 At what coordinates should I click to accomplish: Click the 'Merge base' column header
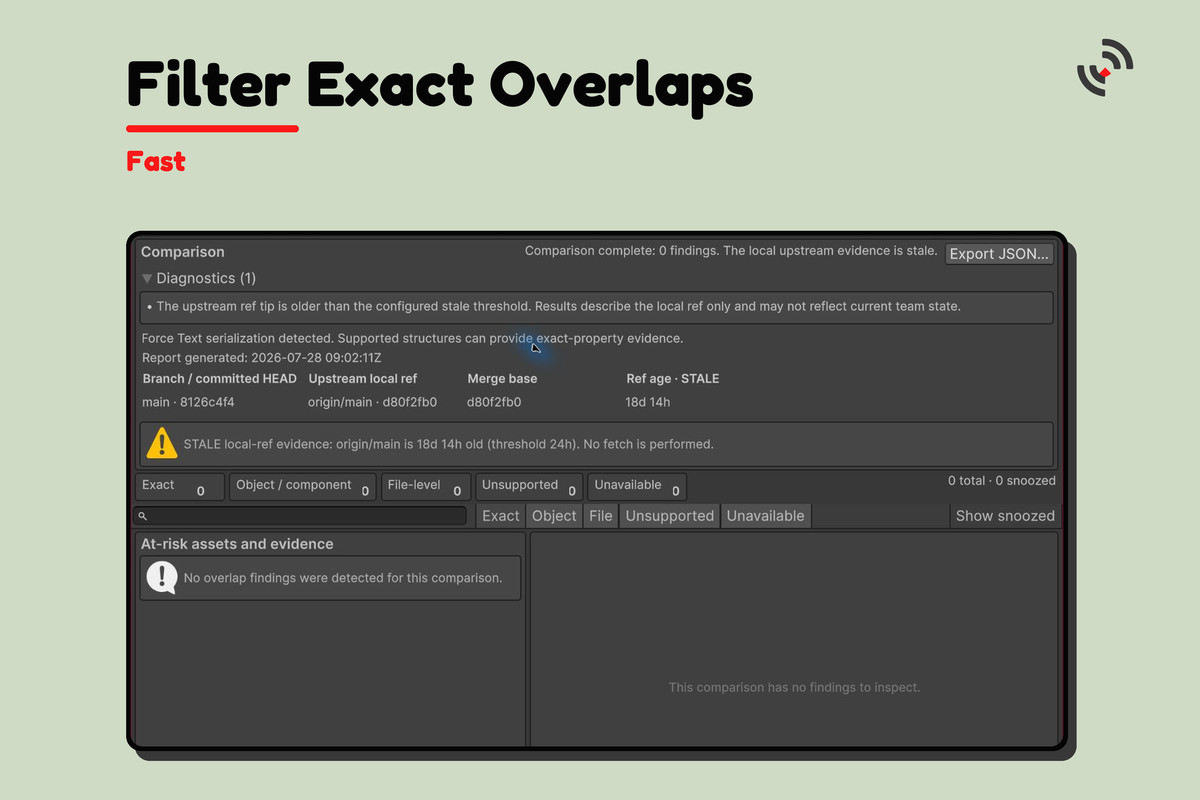502,379
